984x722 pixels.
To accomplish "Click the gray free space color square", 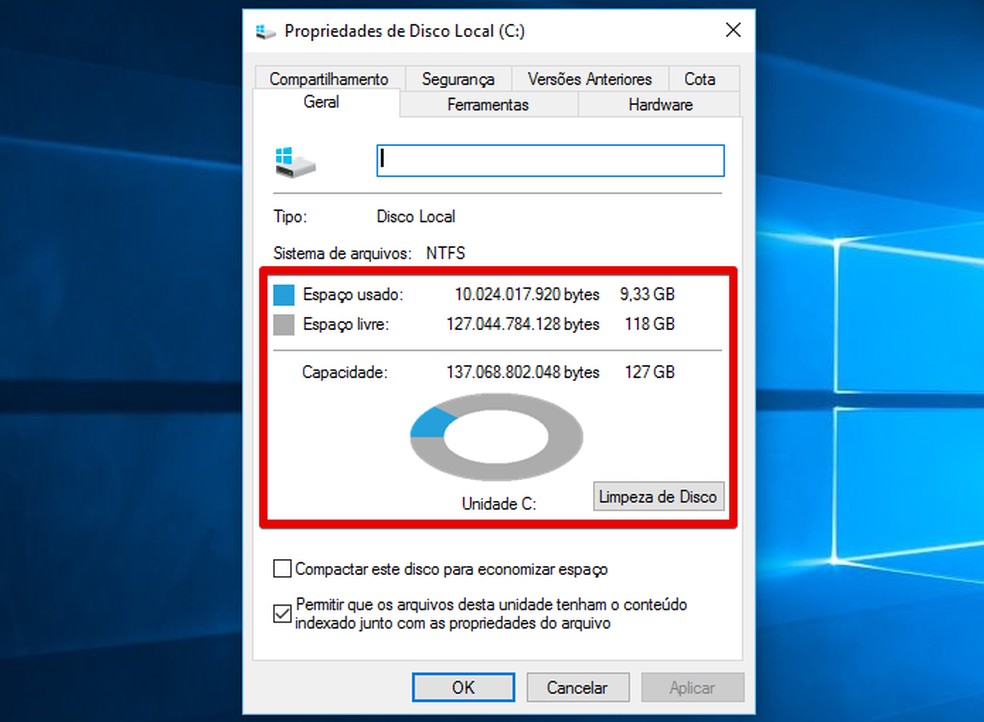I will (284, 325).
